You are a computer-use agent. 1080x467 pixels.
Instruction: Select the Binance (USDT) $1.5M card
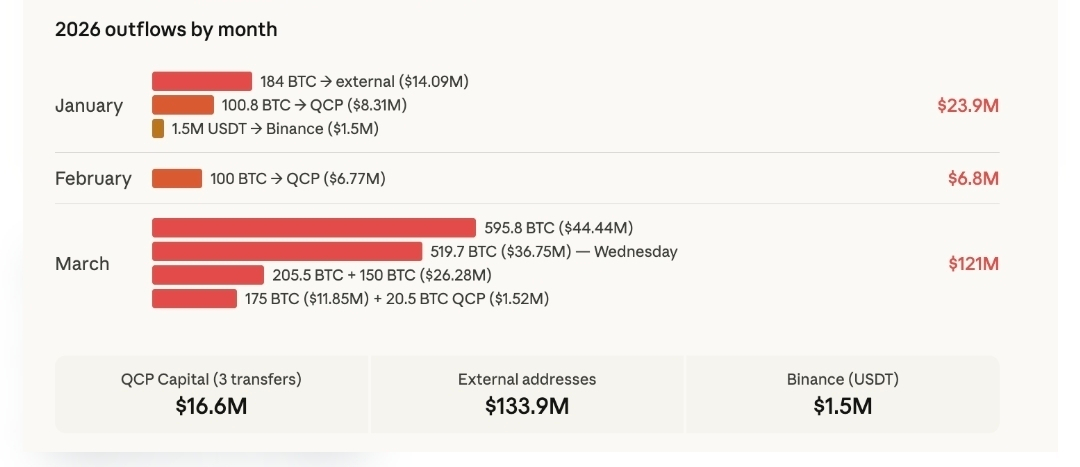pos(842,394)
